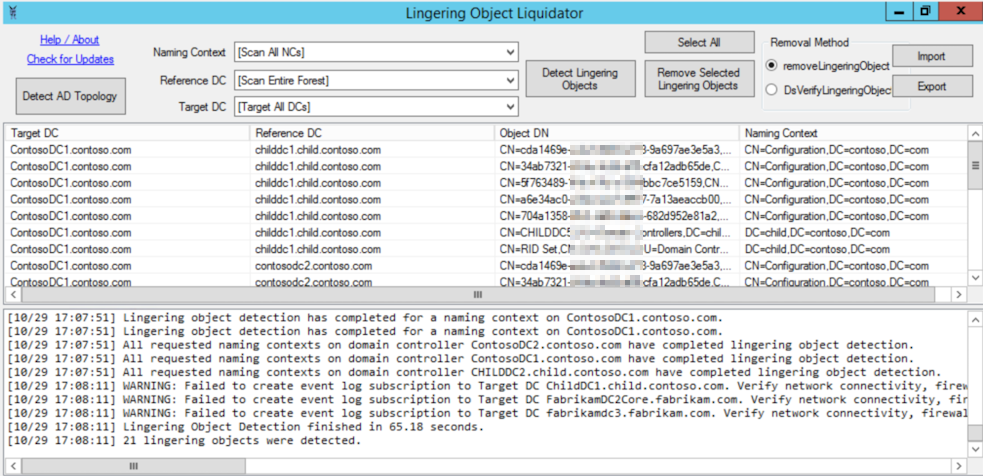
Task: Click log pane scroll up arrow
Action: 974,319
